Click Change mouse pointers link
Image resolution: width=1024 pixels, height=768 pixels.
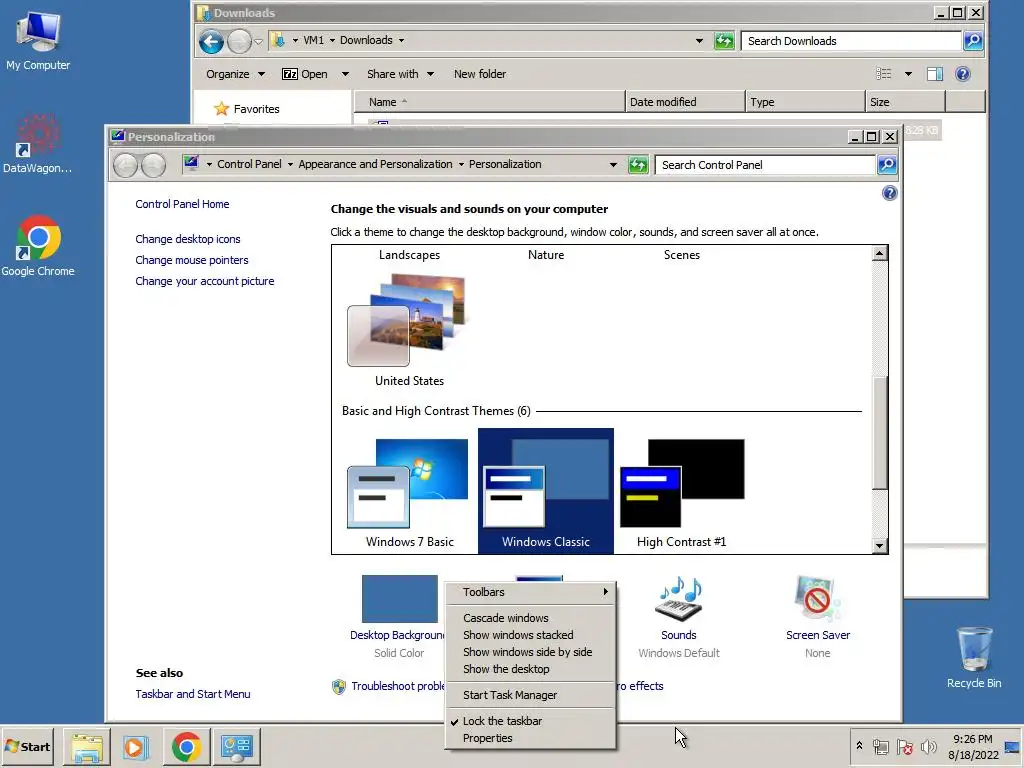point(191,260)
